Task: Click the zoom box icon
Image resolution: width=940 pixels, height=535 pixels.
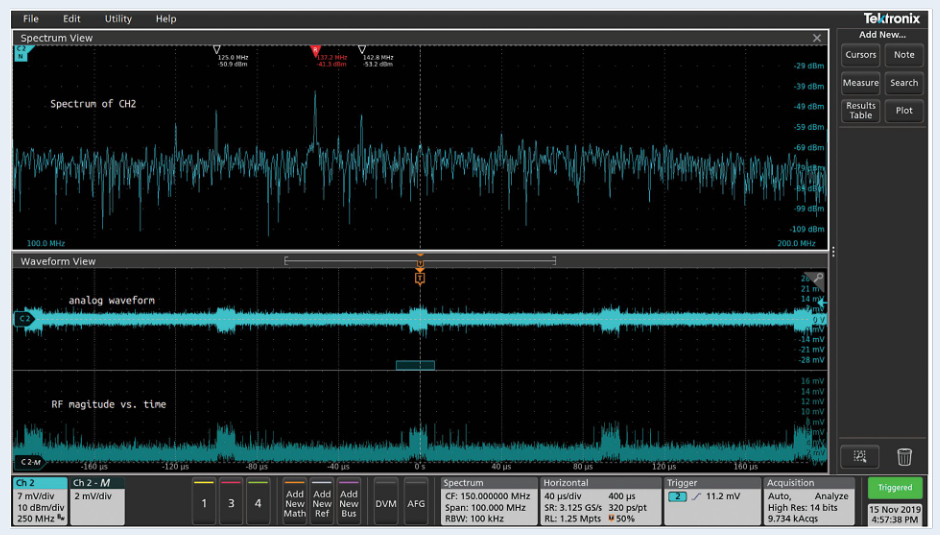Action: coord(860,457)
